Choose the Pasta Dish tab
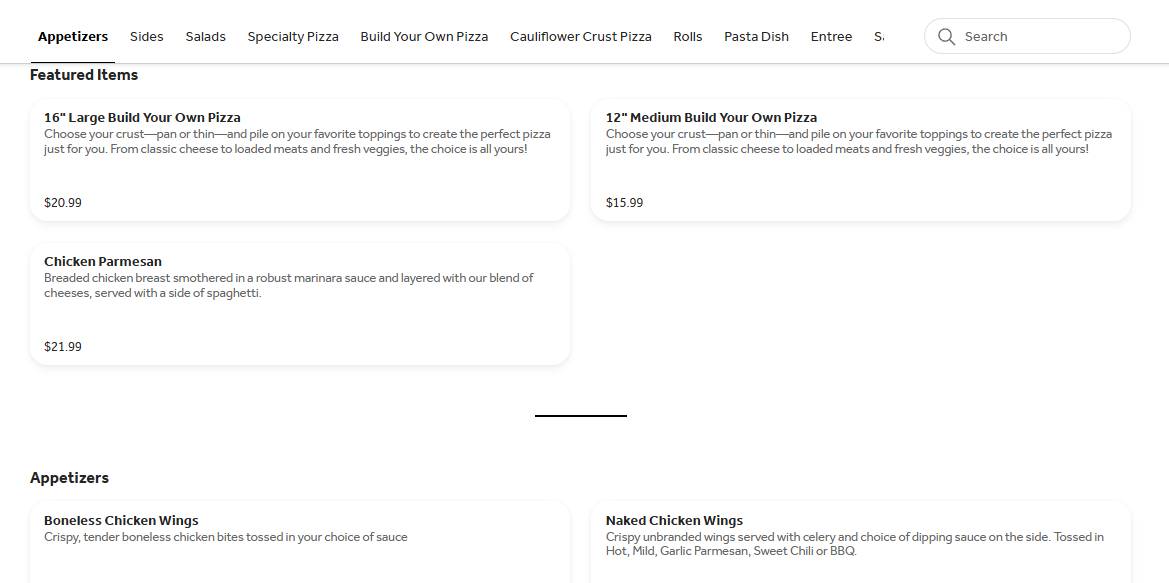The width and height of the screenshot is (1169, 583). [756, 37]
